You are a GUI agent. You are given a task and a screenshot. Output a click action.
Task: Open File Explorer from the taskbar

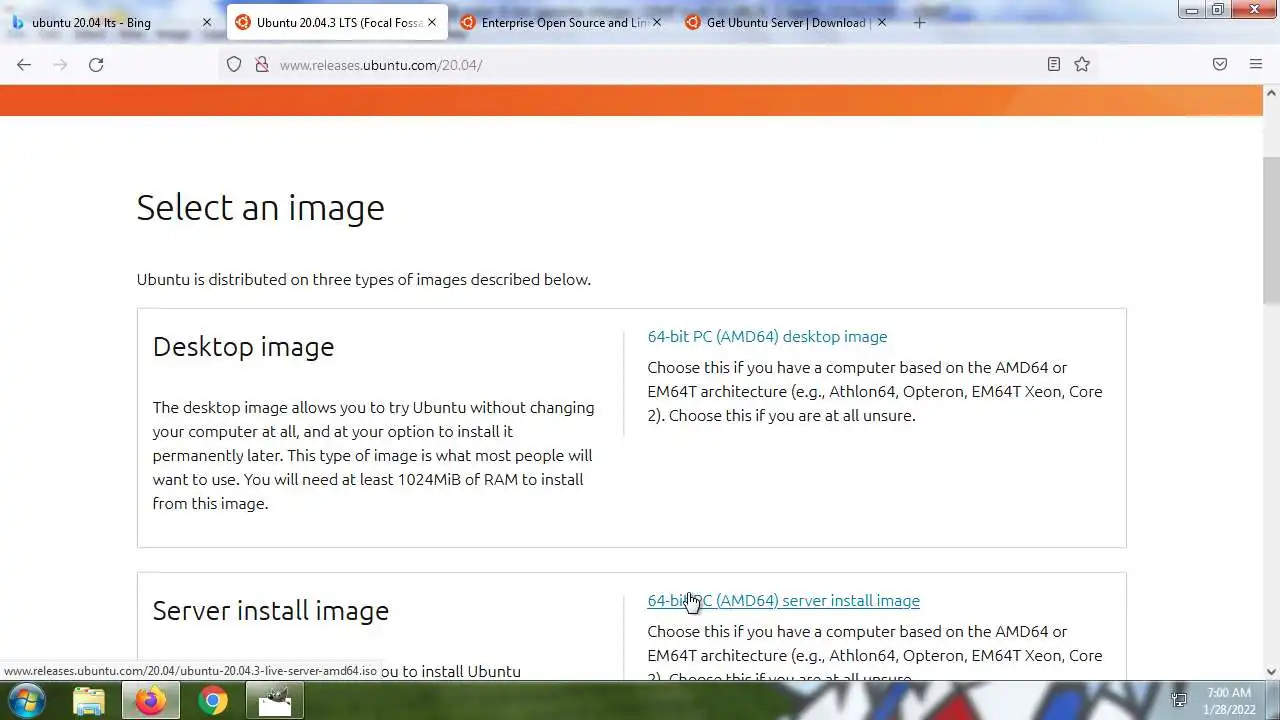[88, 701]
